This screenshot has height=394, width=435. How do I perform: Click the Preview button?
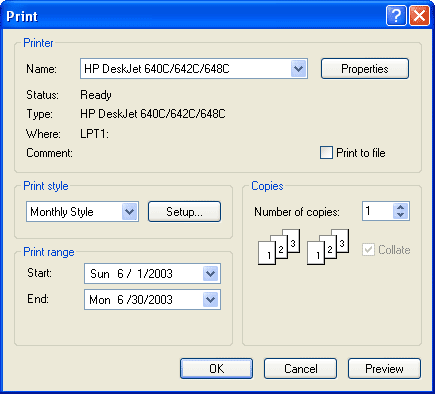[x=384, y=369]
